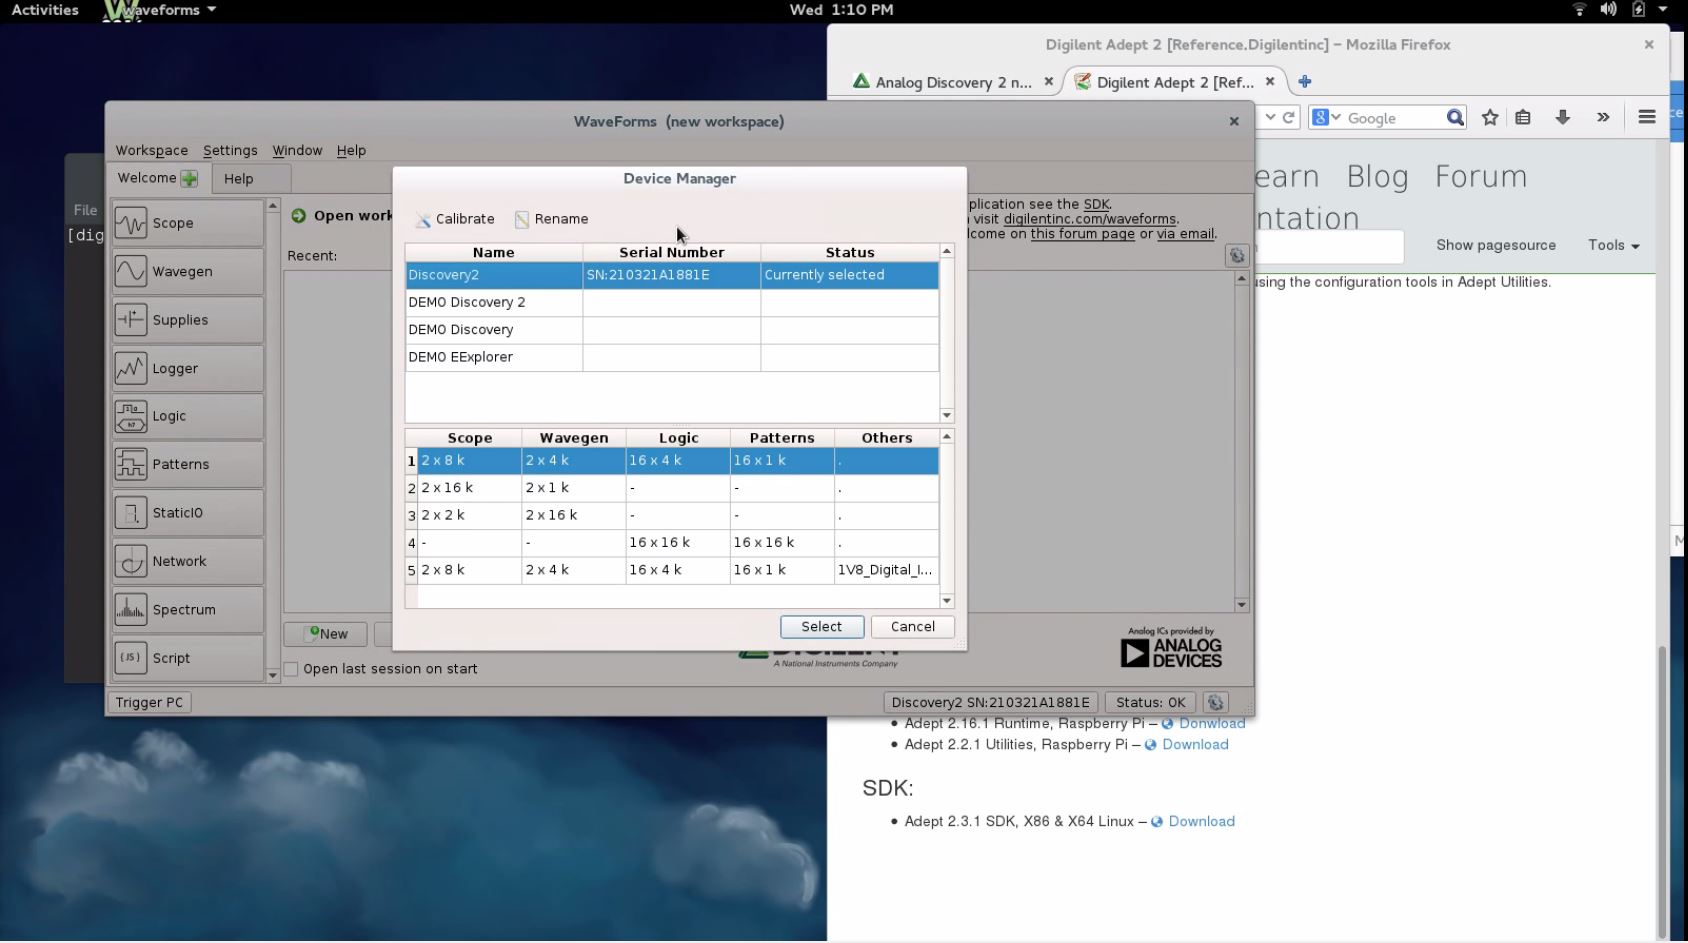
Task: Click Wed 1:10 PM clock
Action: point(841,10)
